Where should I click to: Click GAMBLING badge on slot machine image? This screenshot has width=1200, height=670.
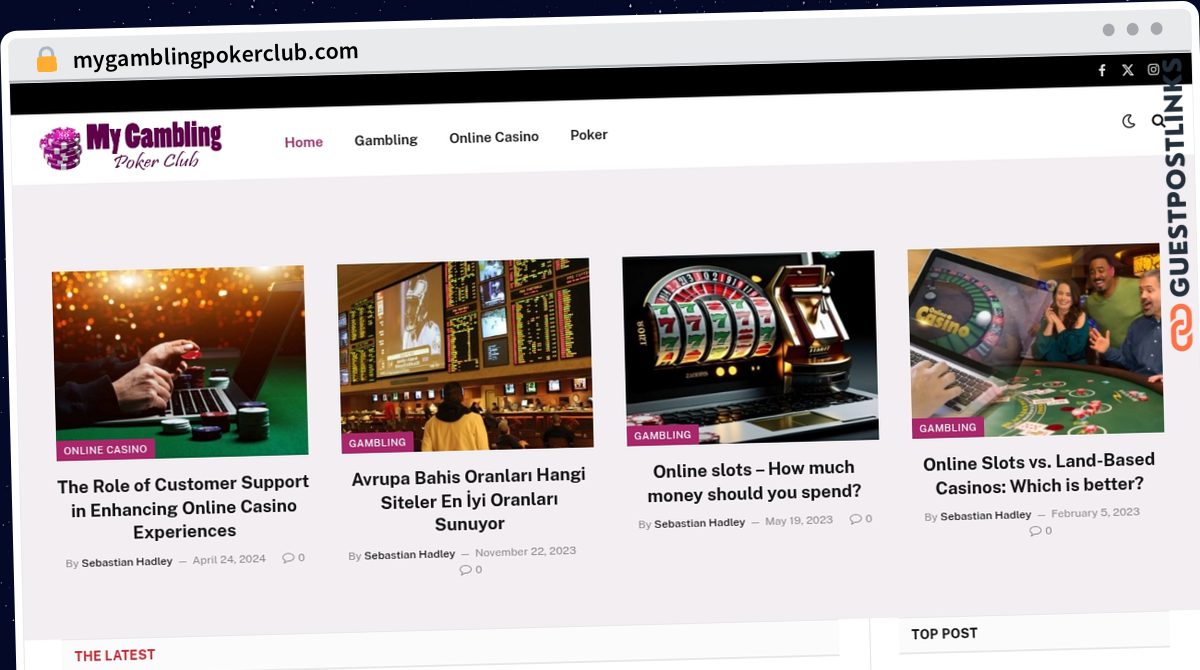(x=662, y=435)
